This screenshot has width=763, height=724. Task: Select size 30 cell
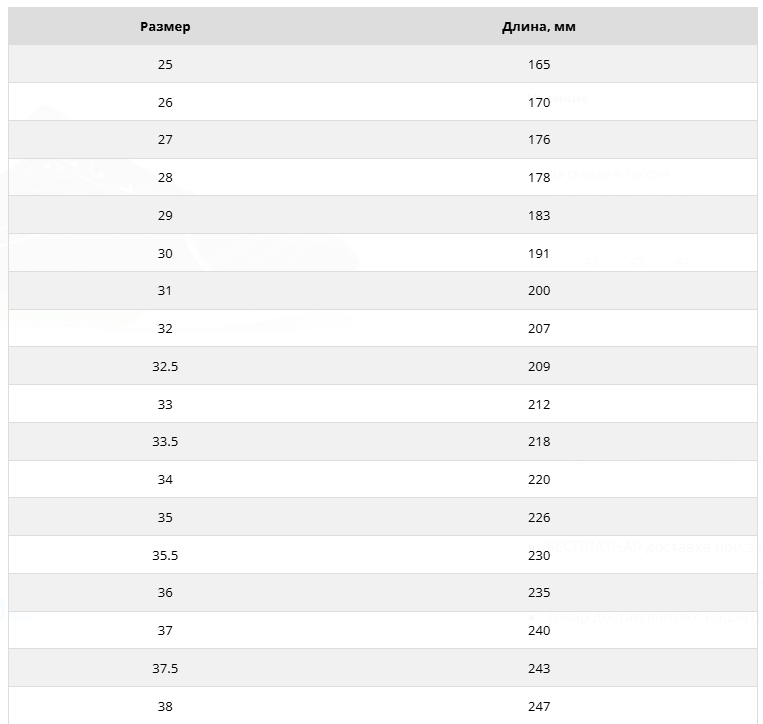[165, 254]
